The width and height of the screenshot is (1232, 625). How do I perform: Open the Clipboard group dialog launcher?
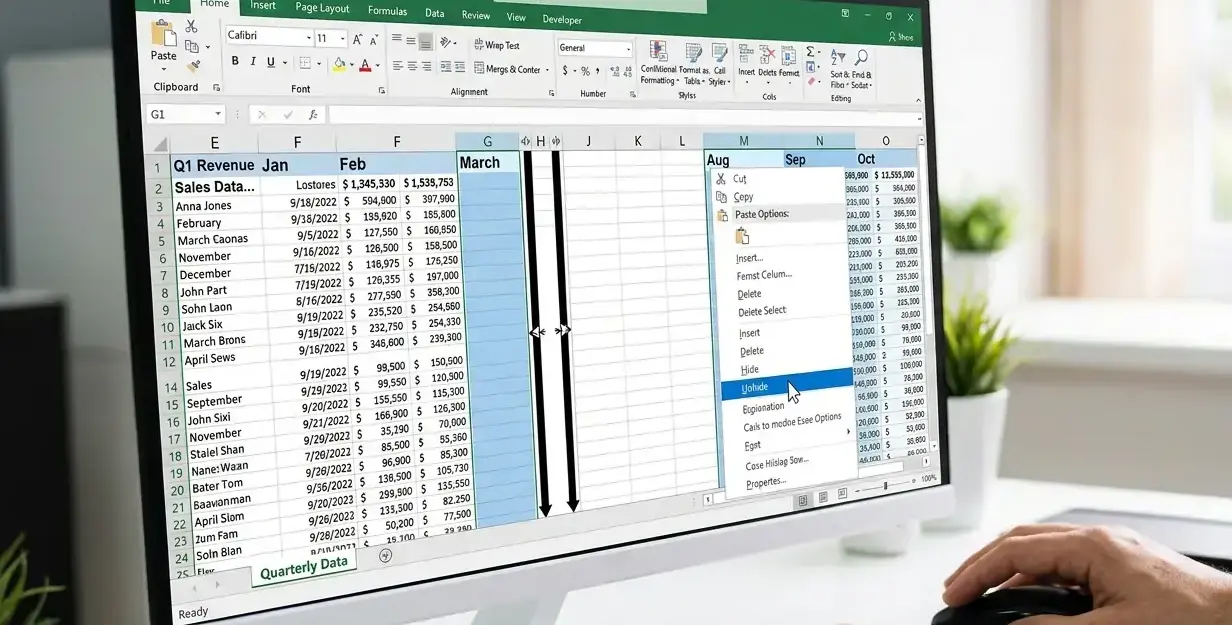(217, 88)
